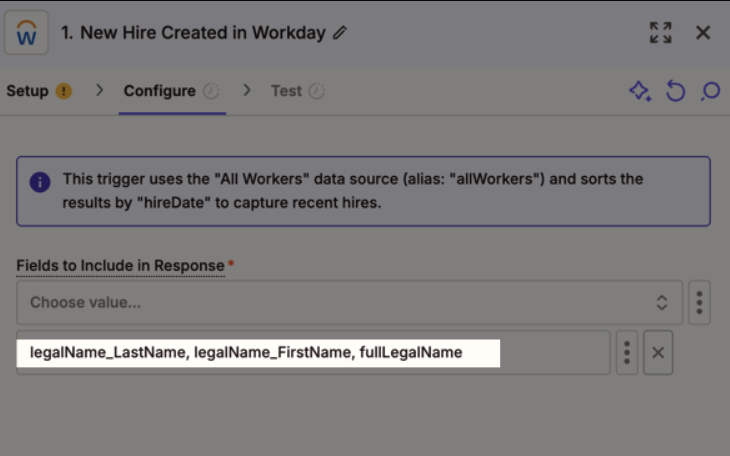Click the undo arrow icon
This screenshot has height=456, width=730.
coord(675,91)
